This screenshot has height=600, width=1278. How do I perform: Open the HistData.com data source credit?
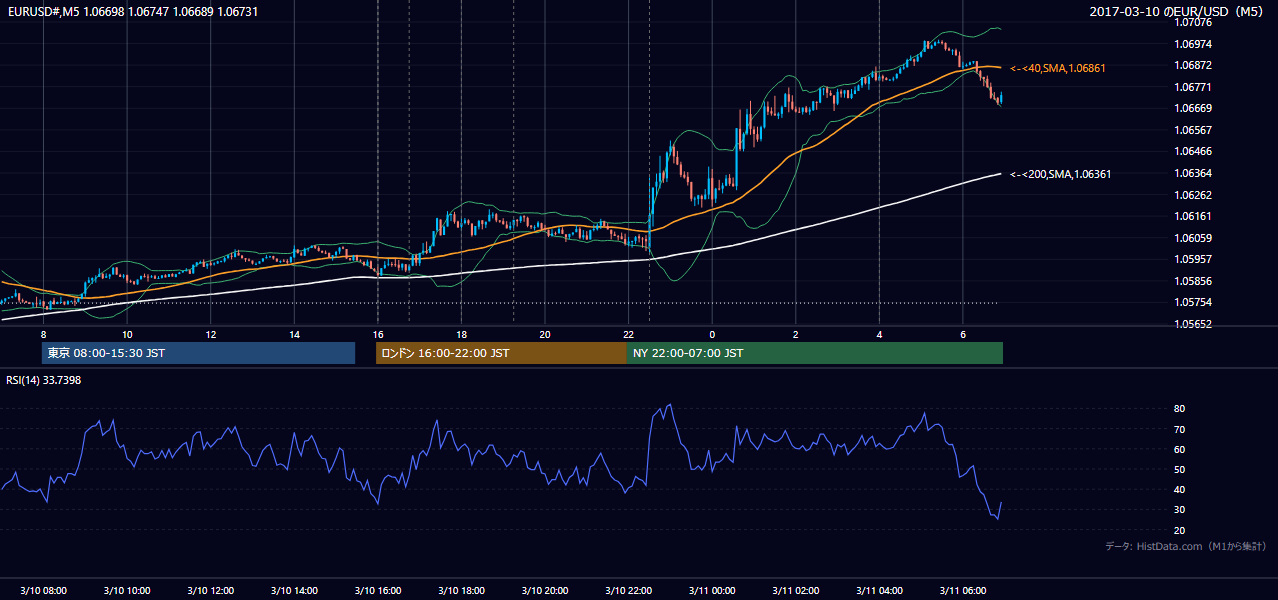click(1185, 546)
